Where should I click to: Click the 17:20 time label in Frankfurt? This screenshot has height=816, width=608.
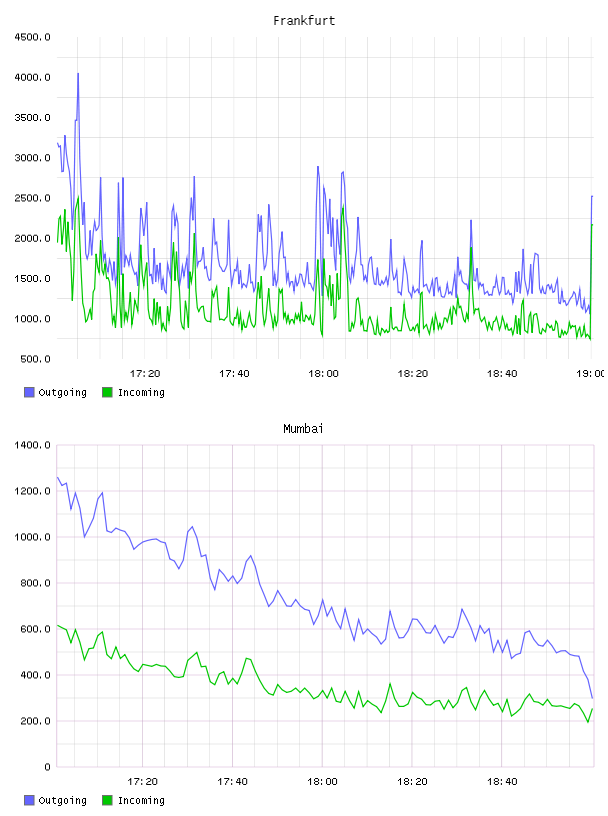pyautogui.click(x=145, y=374)
